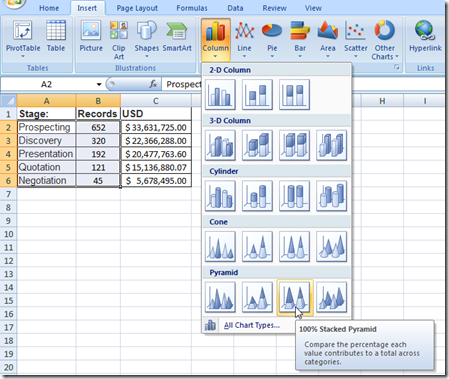Insert a Hyperlink
The image size is (449, 379).
pos(425,37)
